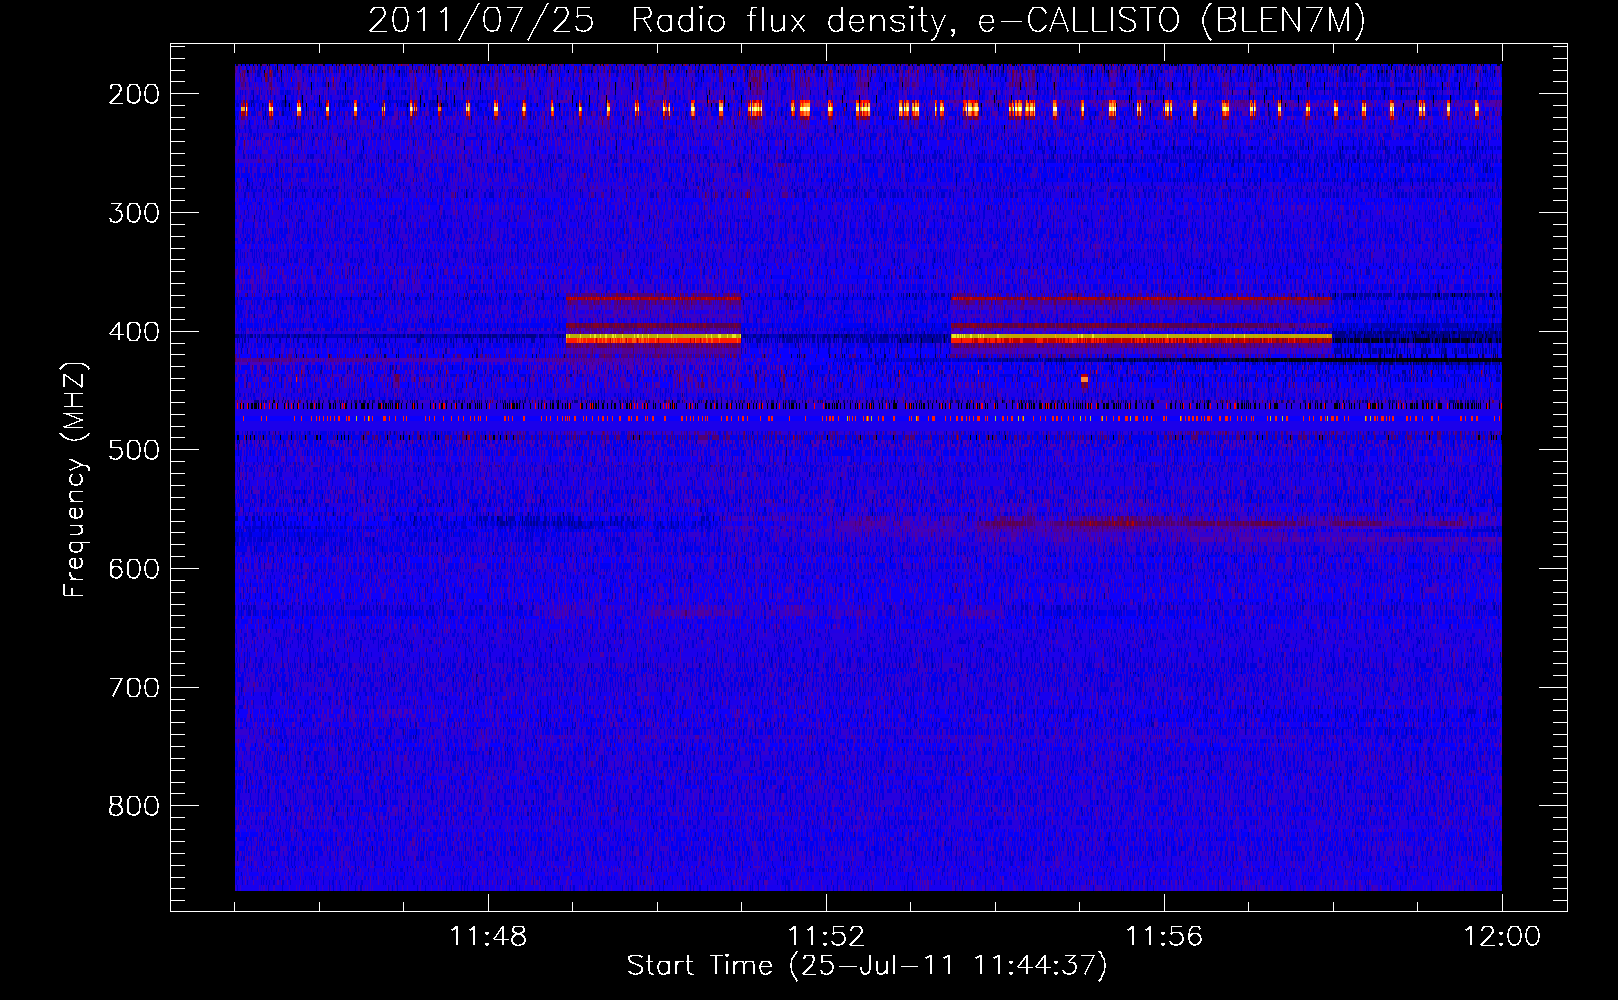Click the 200 frequency tick label
1618x1000 pixels.
[x=134, y=94]
